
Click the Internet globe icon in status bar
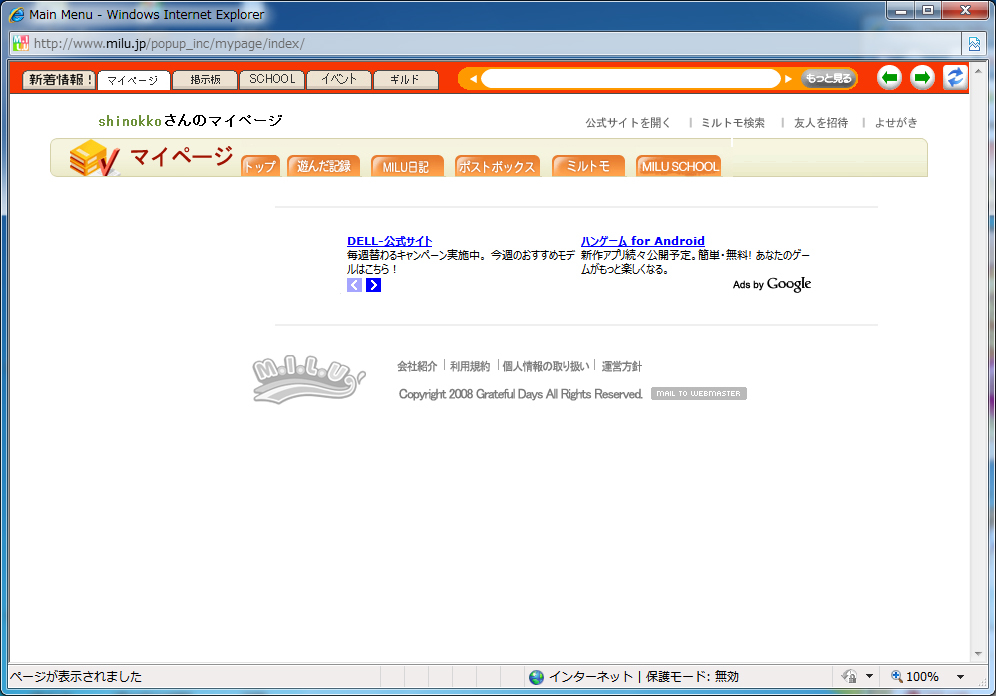pos(536,677)
